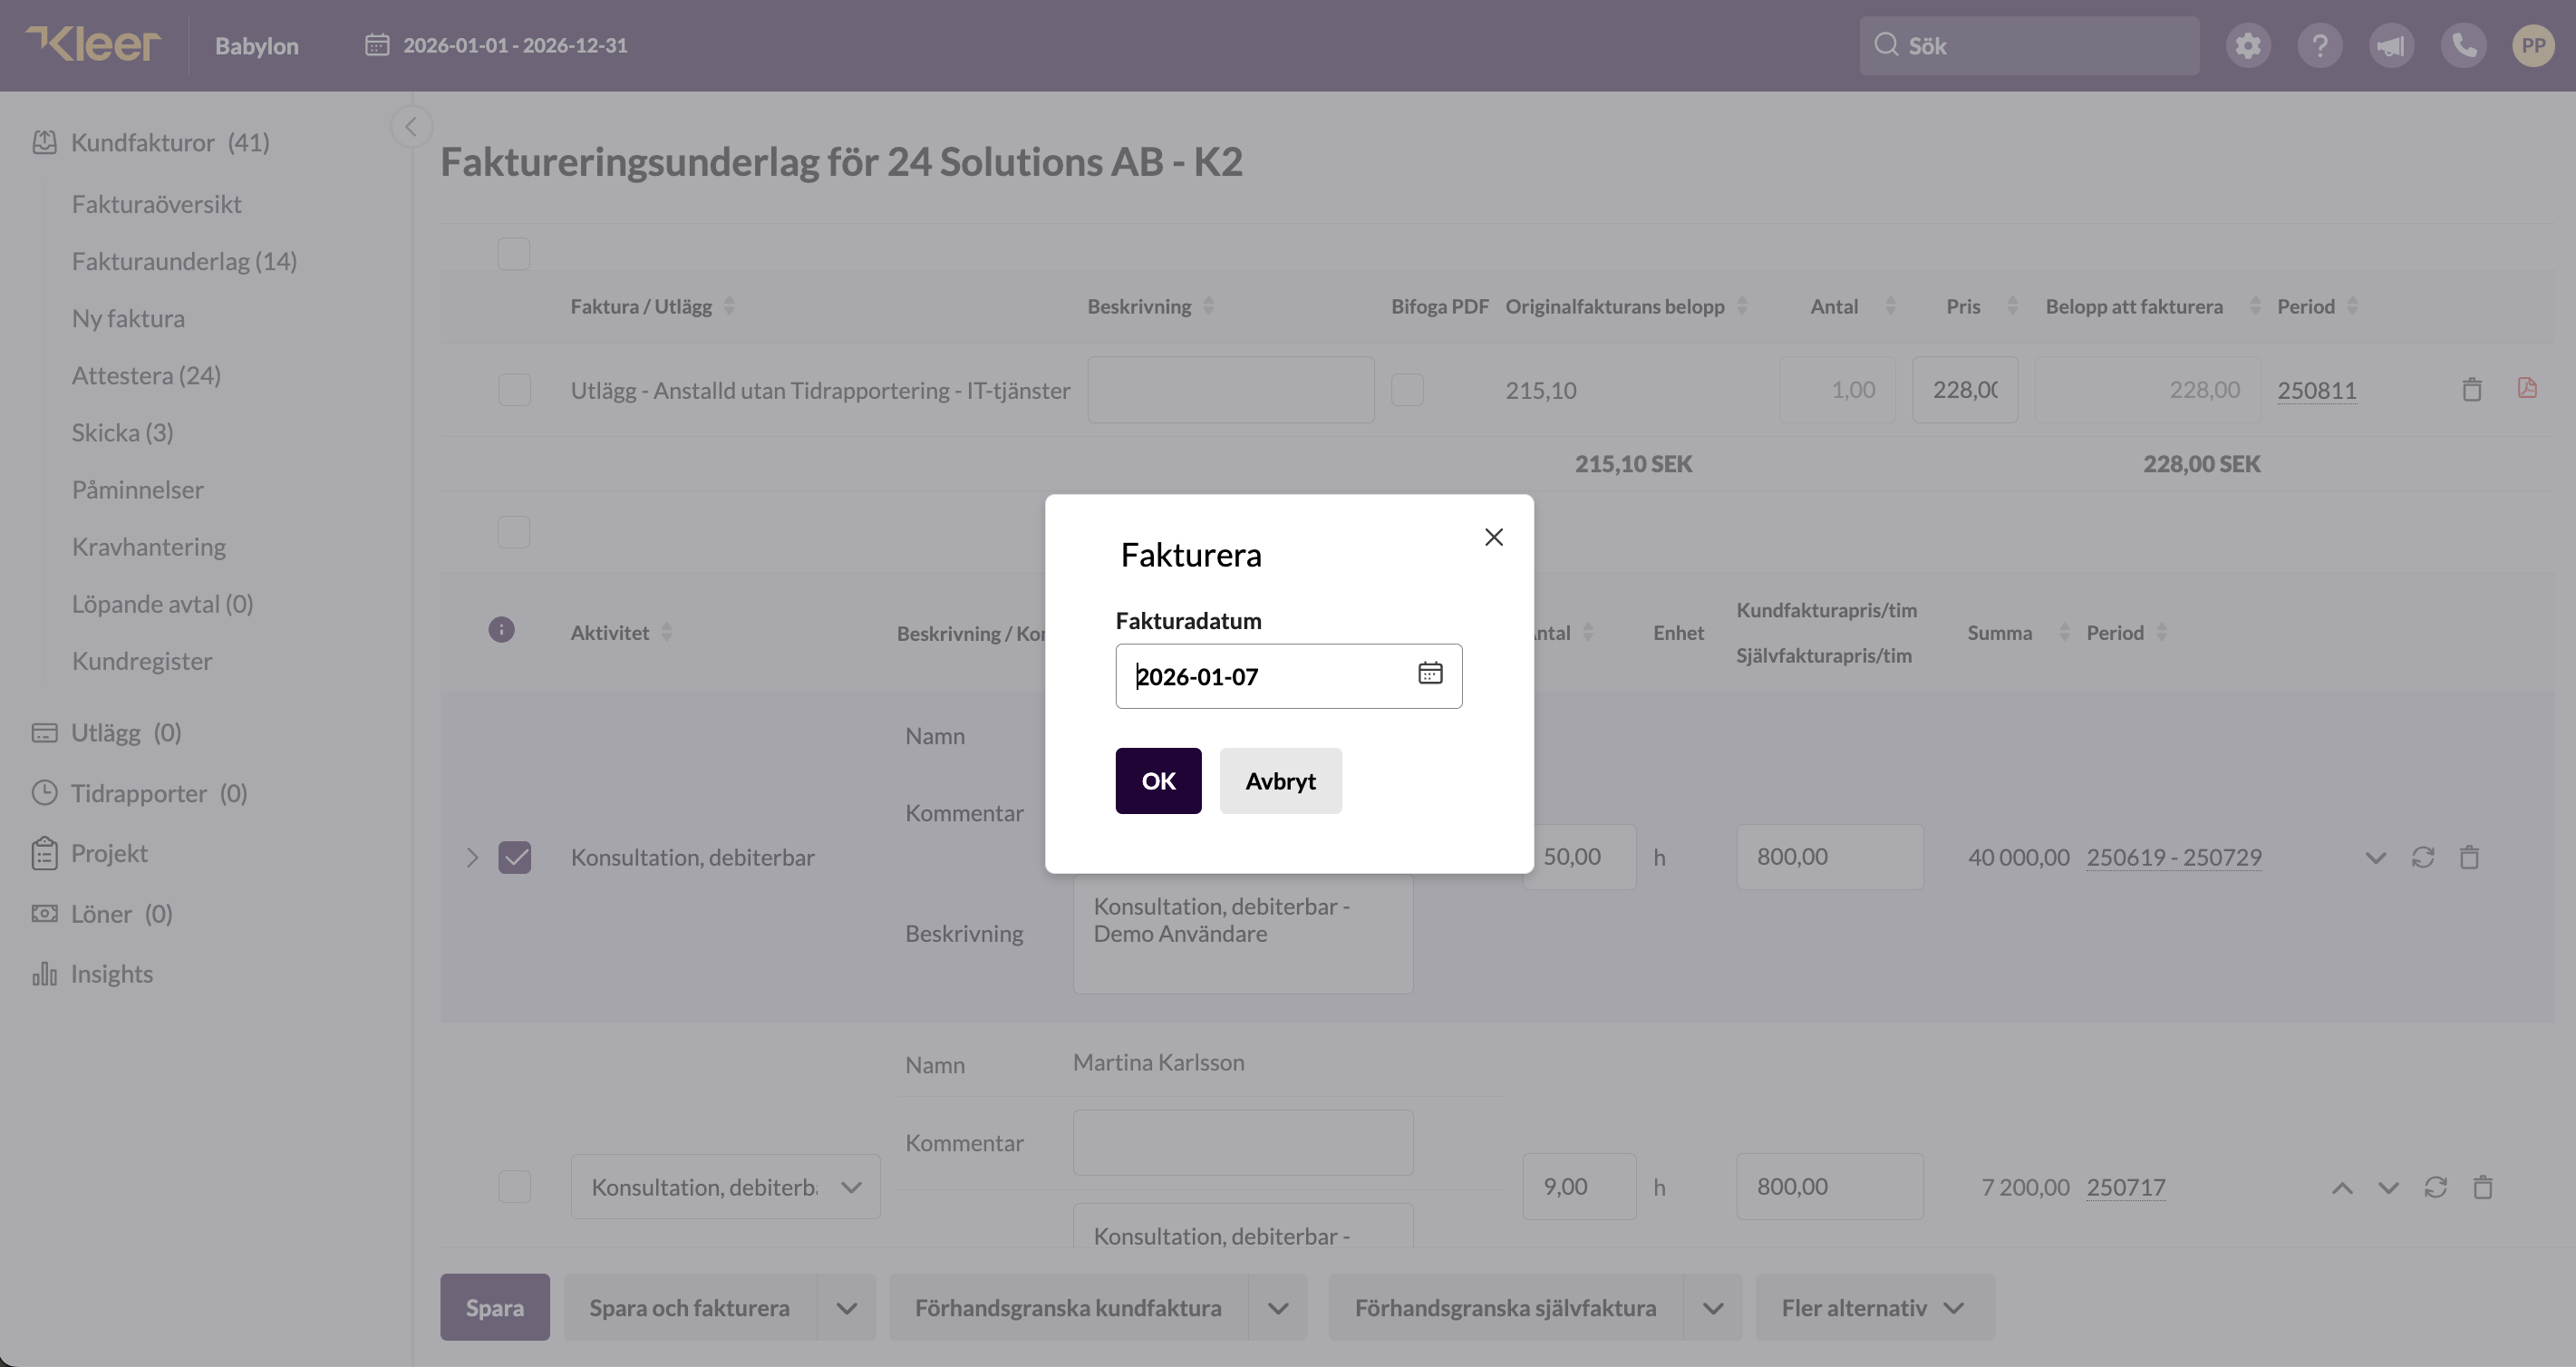
Task: Delete the 7 200,00 row
Action: tap(2483, 1187)
